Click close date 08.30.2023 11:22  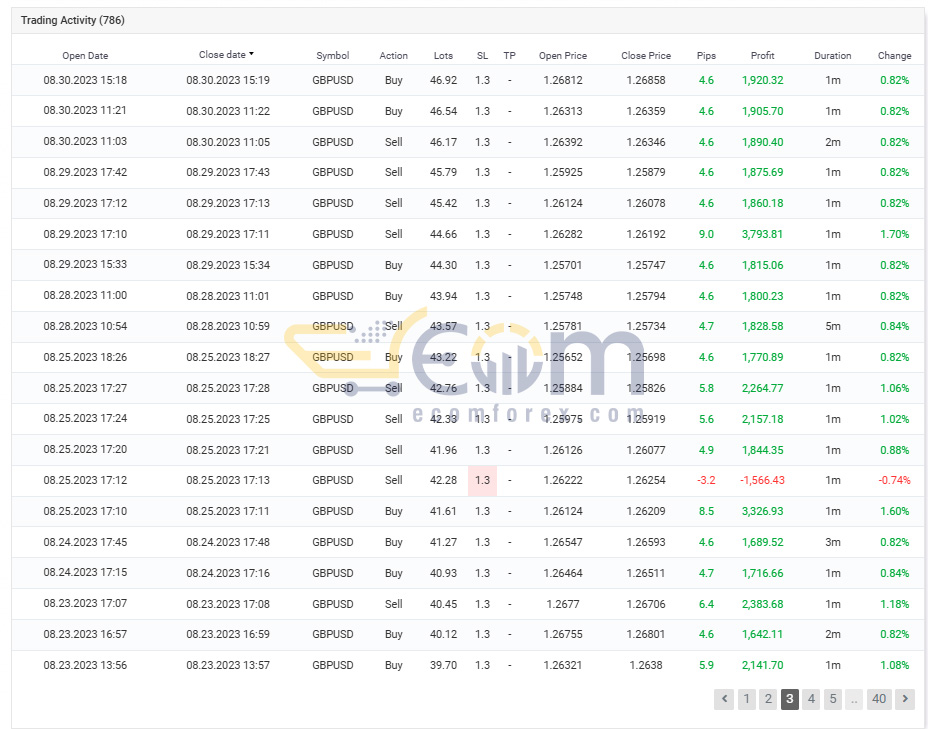[228, 111]
